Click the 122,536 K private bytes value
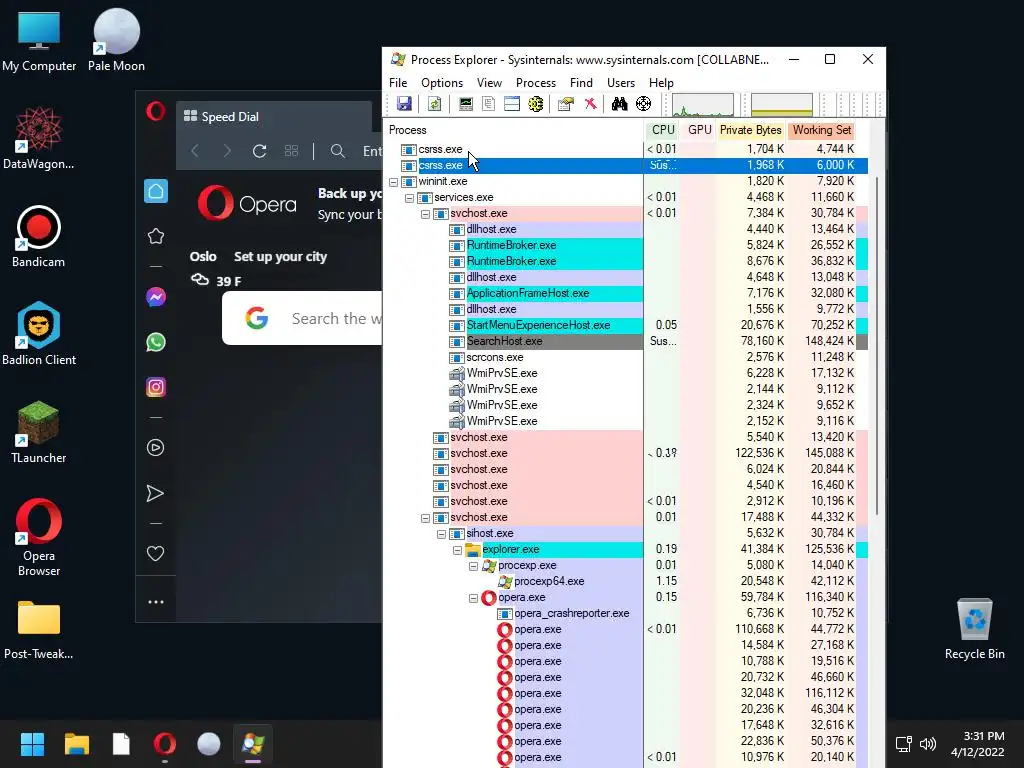The height and width of the screenshot is (768, 1024). tap(759, 453)
